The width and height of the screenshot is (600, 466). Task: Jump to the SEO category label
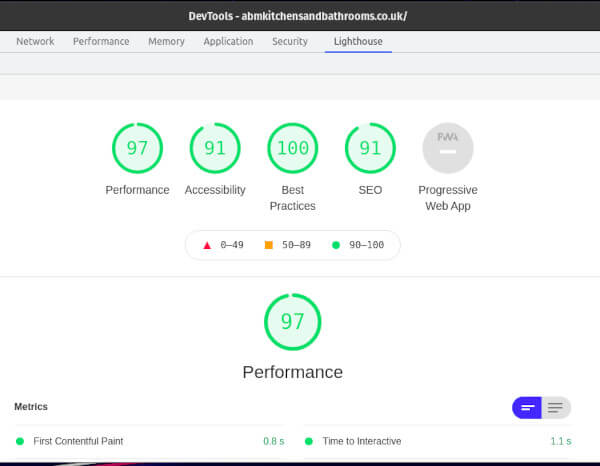coord(370,190)
